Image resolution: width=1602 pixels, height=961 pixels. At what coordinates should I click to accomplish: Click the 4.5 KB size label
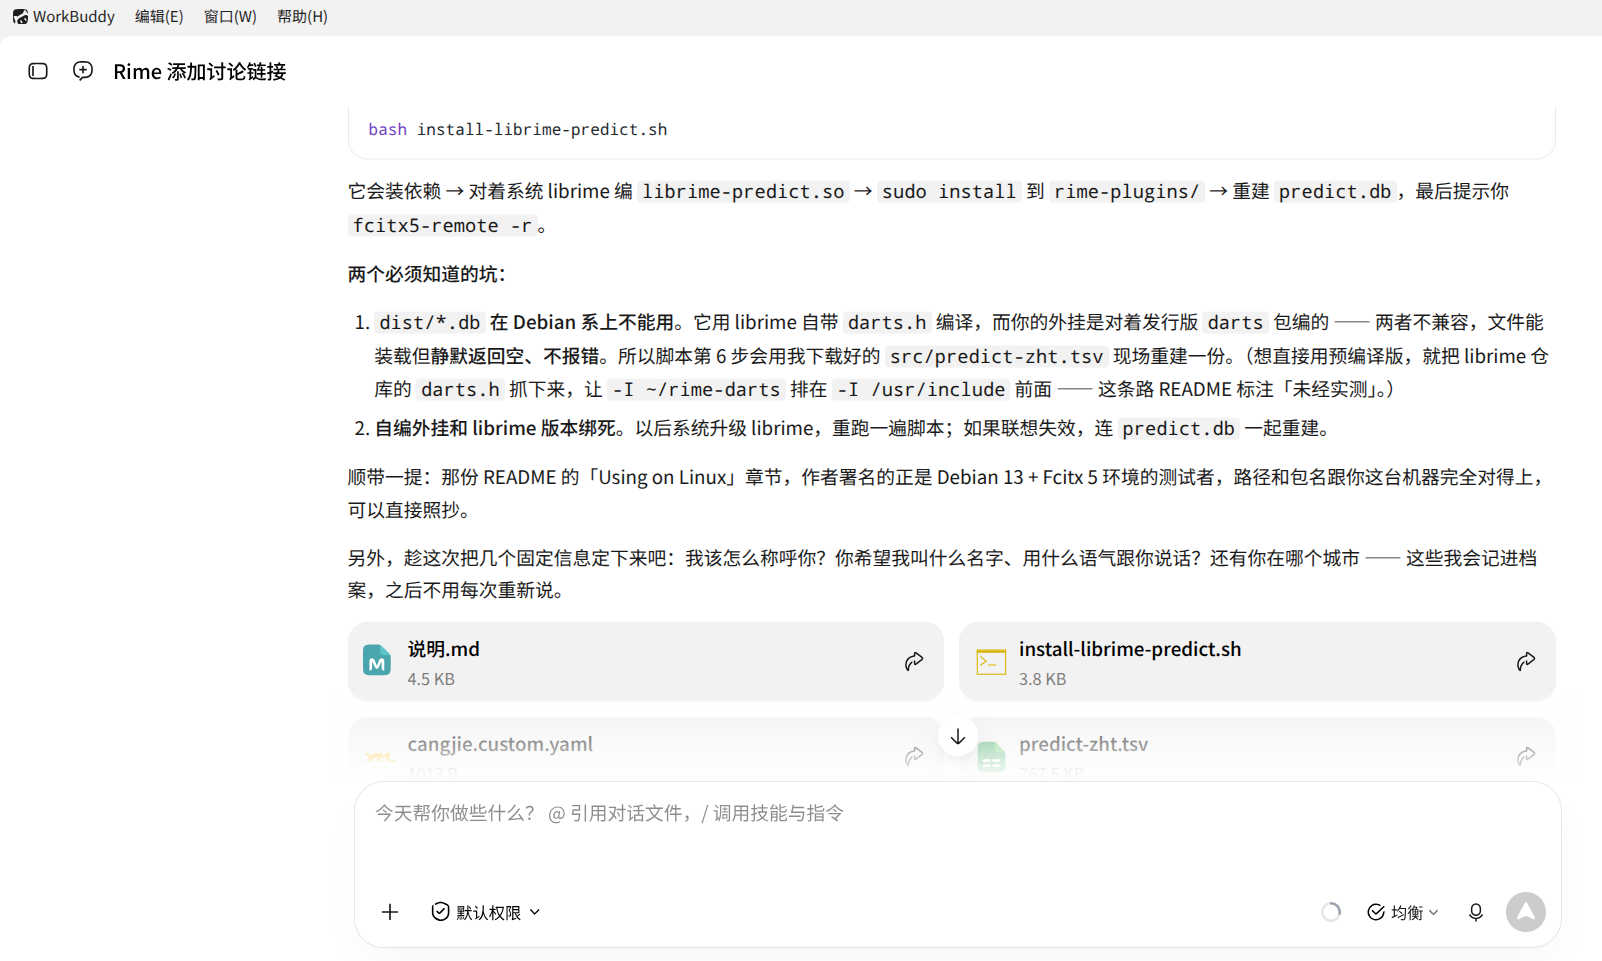click(x=431, y=679)
